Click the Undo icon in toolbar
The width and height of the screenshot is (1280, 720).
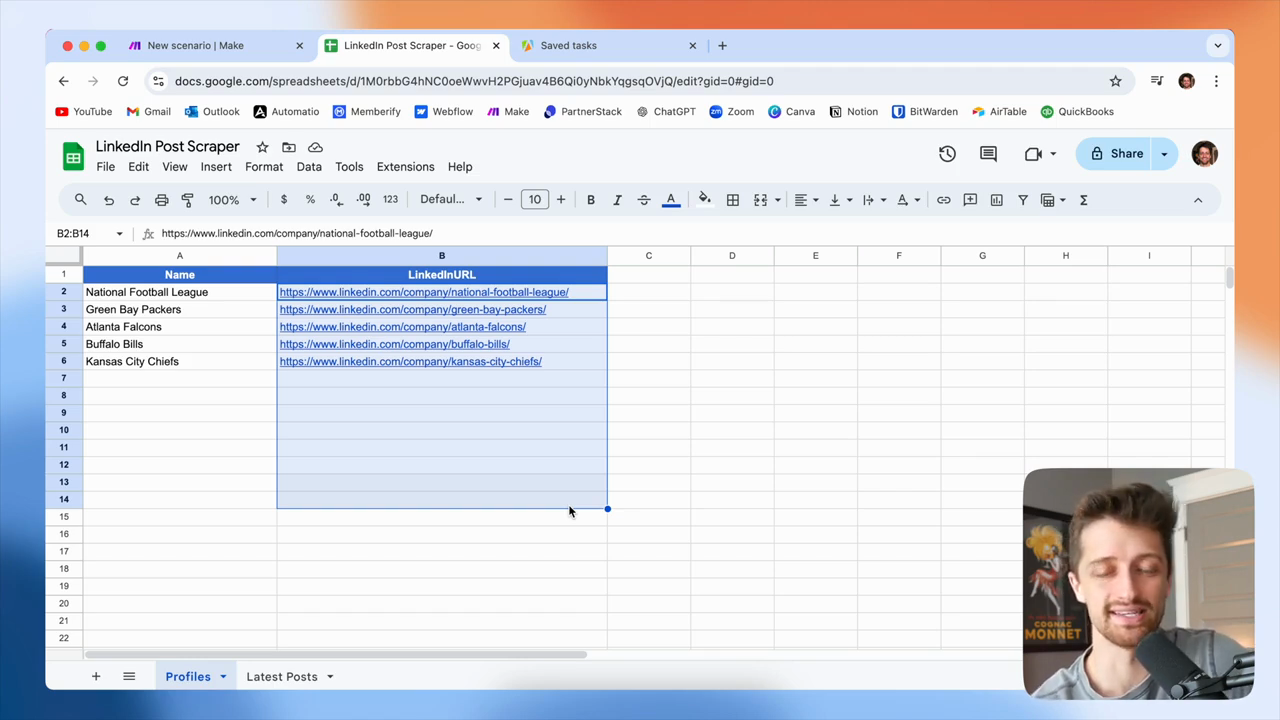(109, 200)
